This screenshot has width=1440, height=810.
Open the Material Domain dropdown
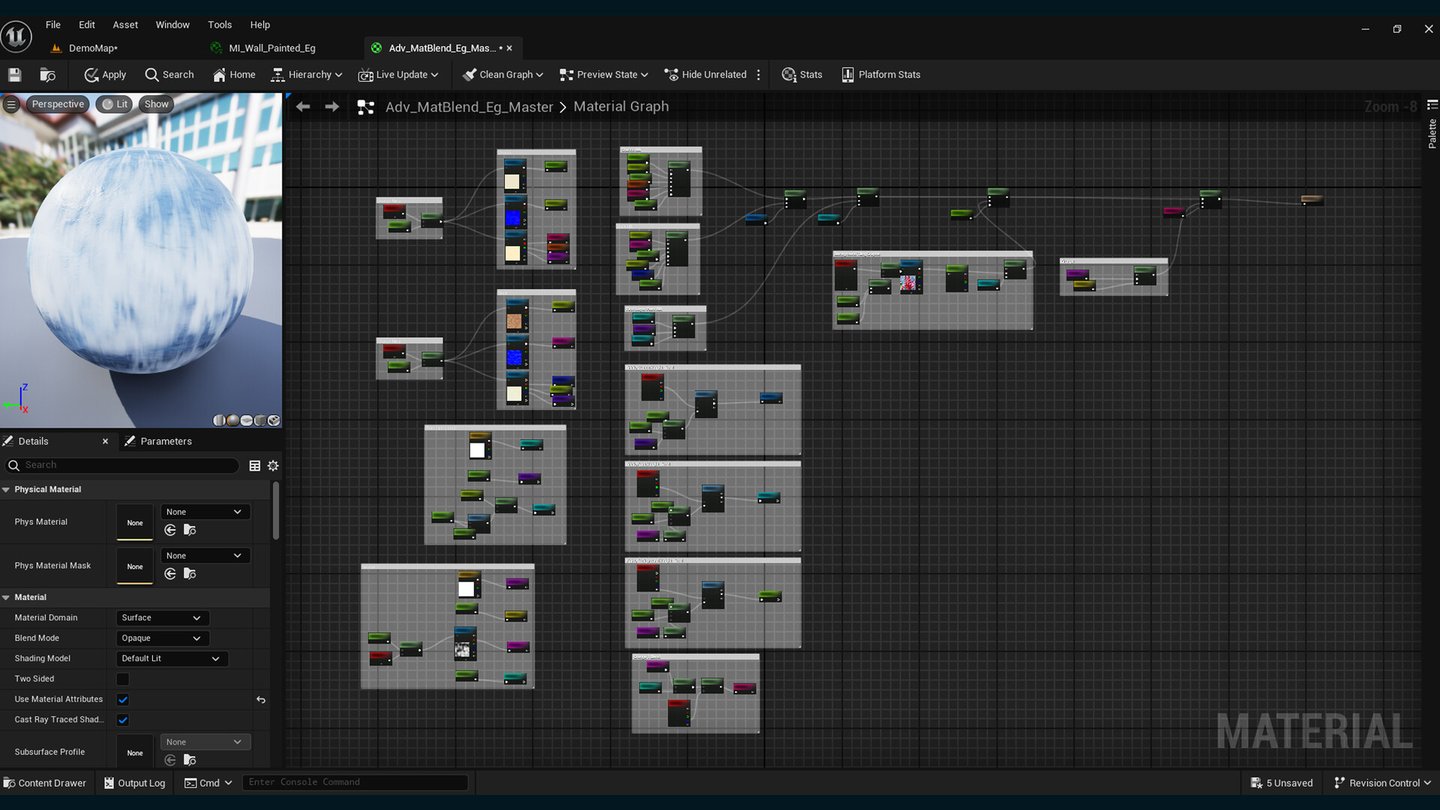point(161,618)
